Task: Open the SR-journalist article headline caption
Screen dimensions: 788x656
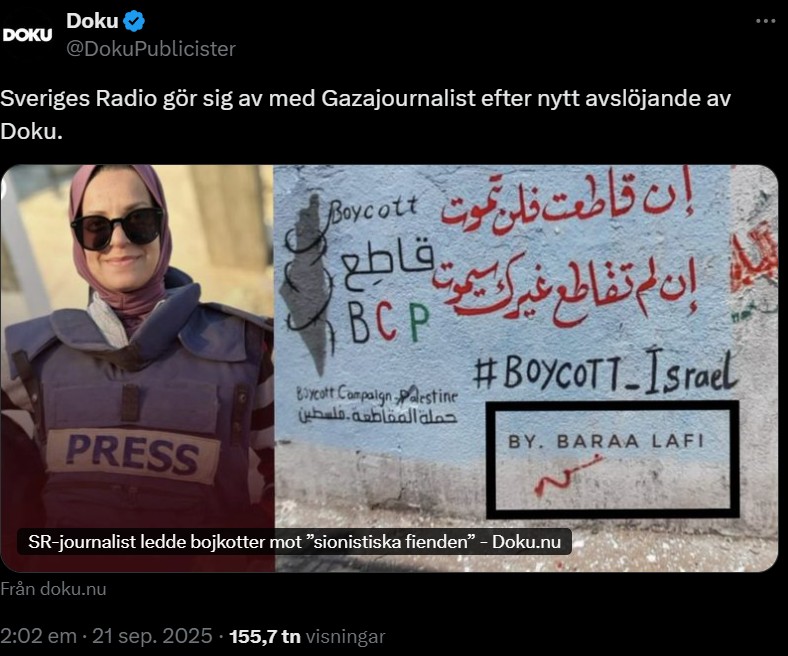Action: click(294, 542)
